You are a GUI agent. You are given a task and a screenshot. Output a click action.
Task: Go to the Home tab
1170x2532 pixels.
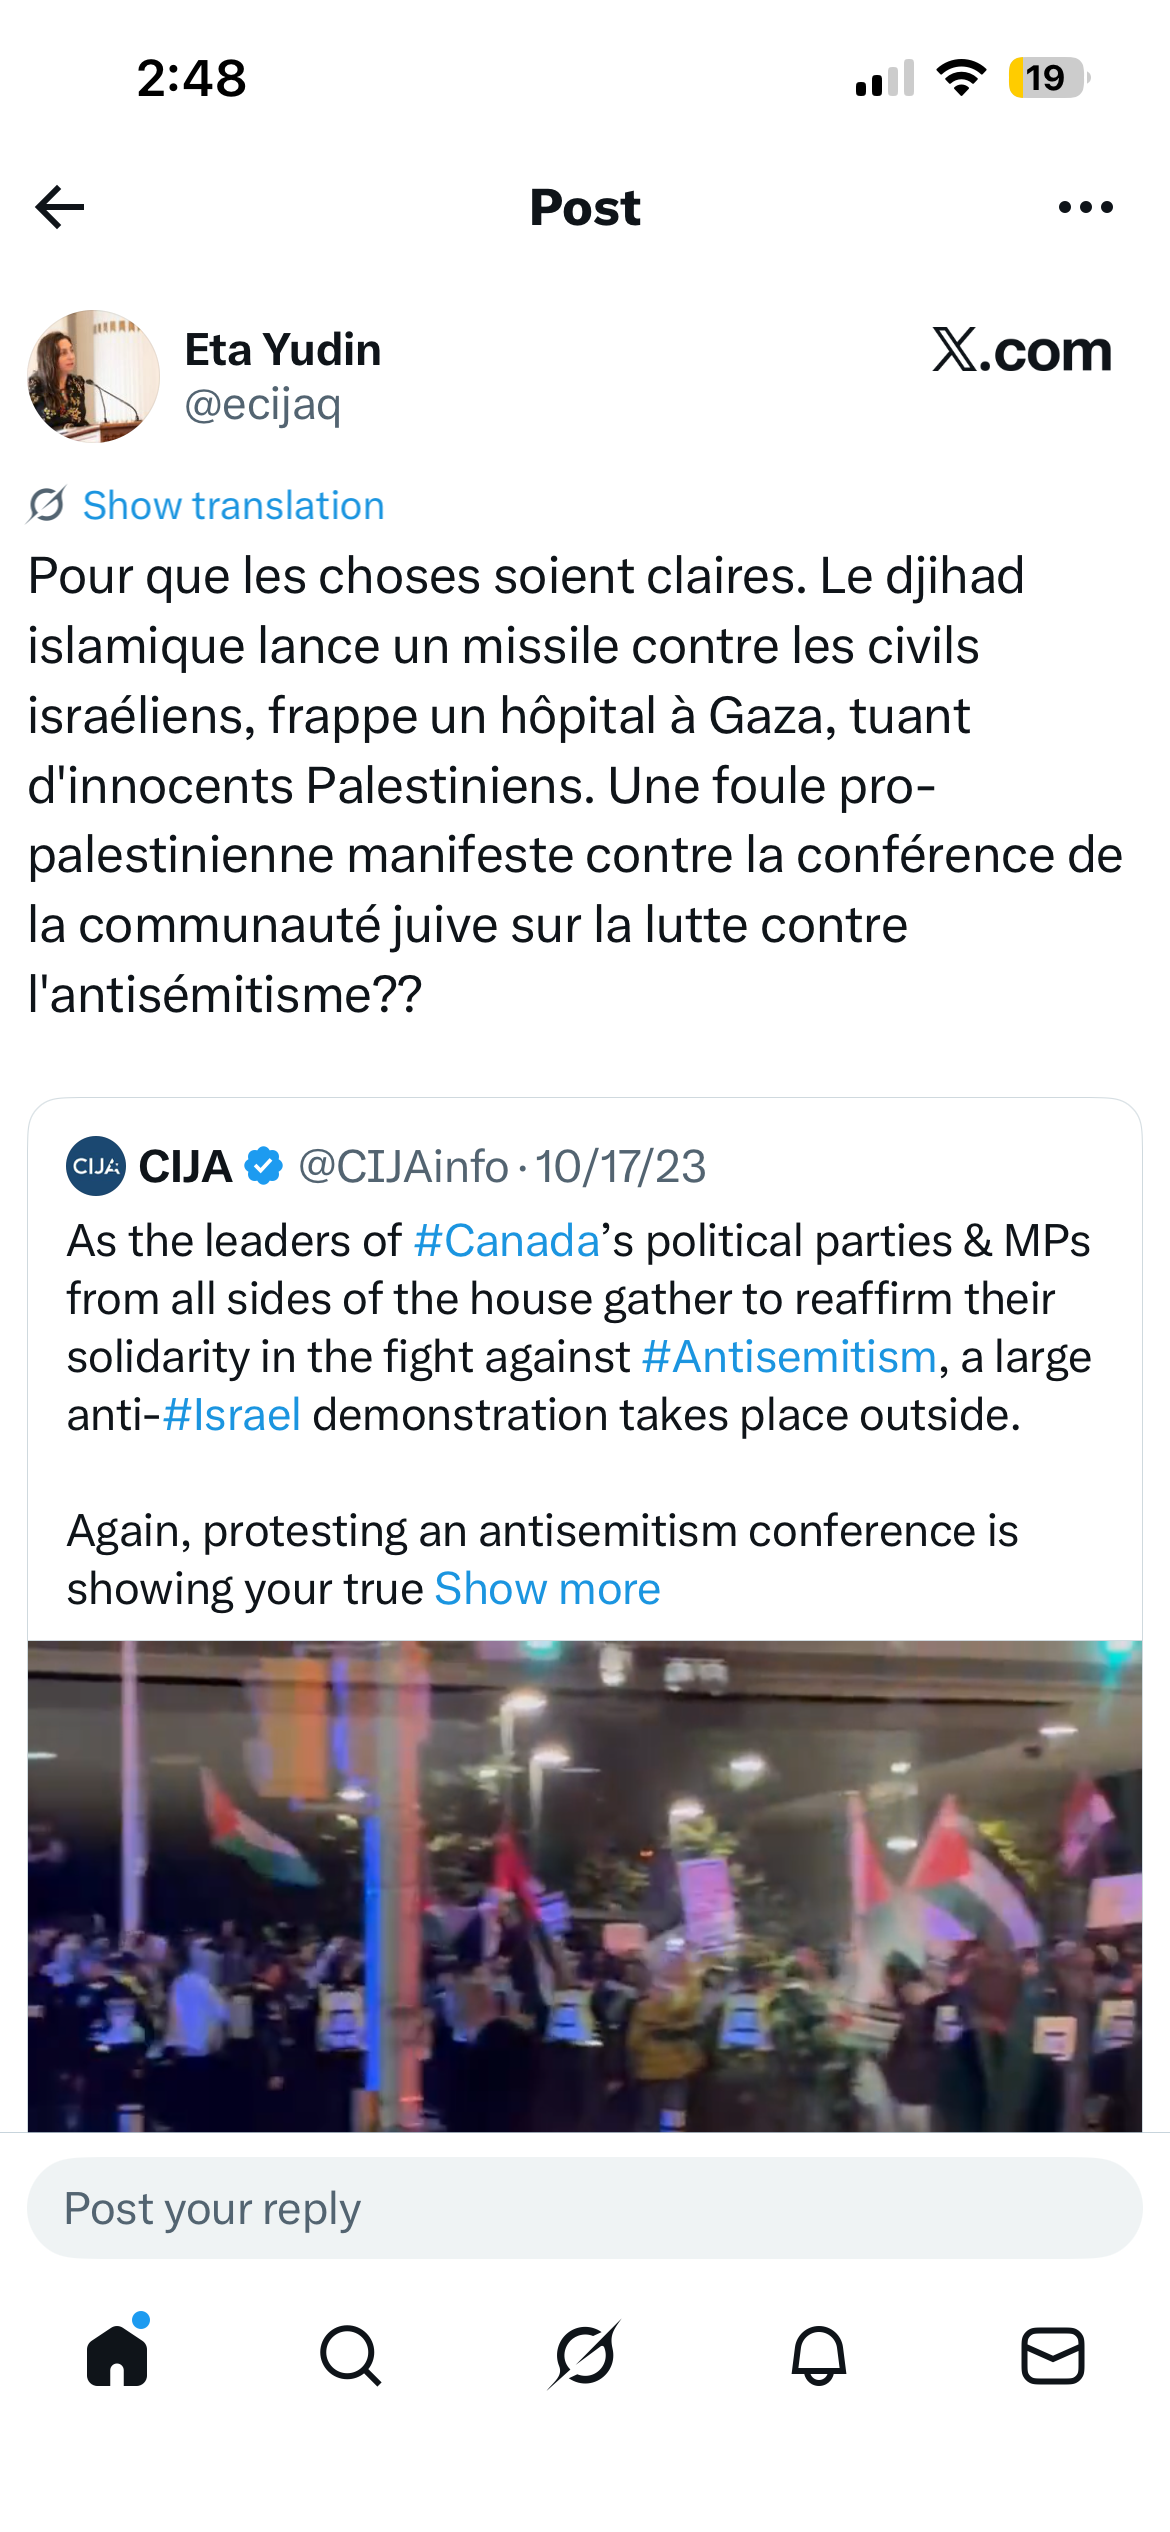(117, 2355)
